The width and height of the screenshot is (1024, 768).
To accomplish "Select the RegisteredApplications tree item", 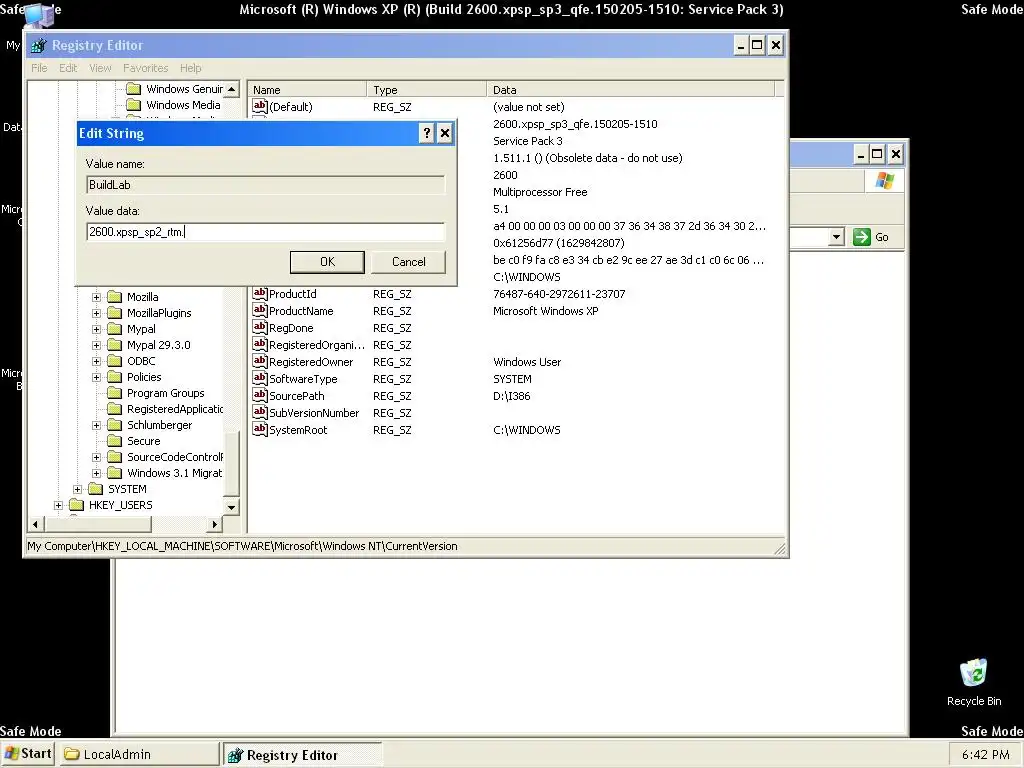I will point(174,409).
